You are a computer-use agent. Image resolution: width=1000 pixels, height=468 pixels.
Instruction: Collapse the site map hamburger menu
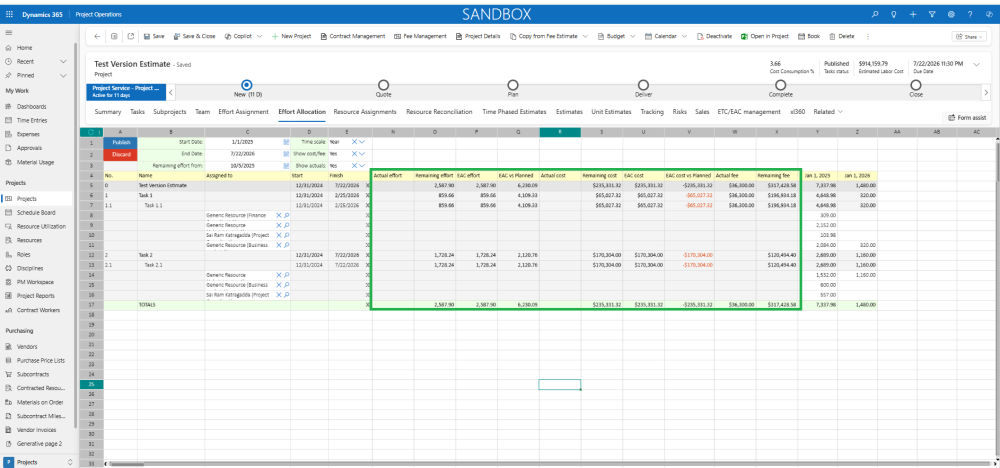9,33
